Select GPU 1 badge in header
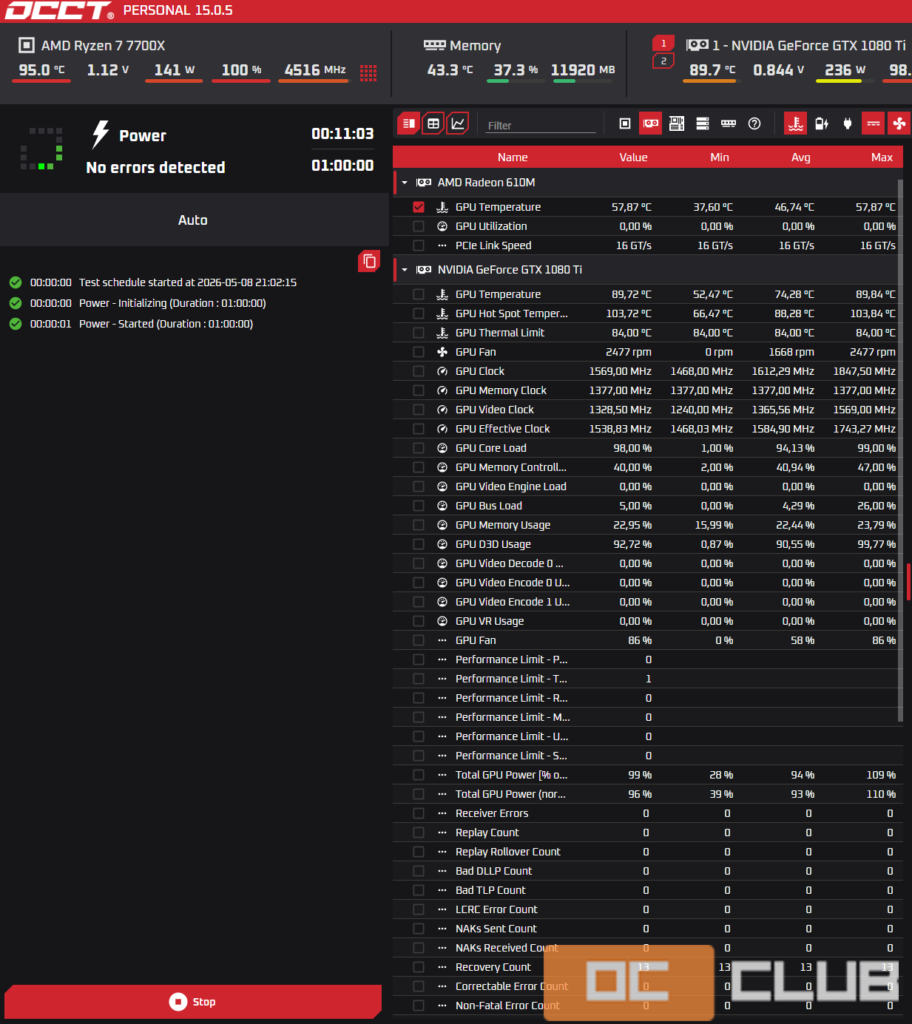This screenshot has height=1024, width=912. point(663,43)
